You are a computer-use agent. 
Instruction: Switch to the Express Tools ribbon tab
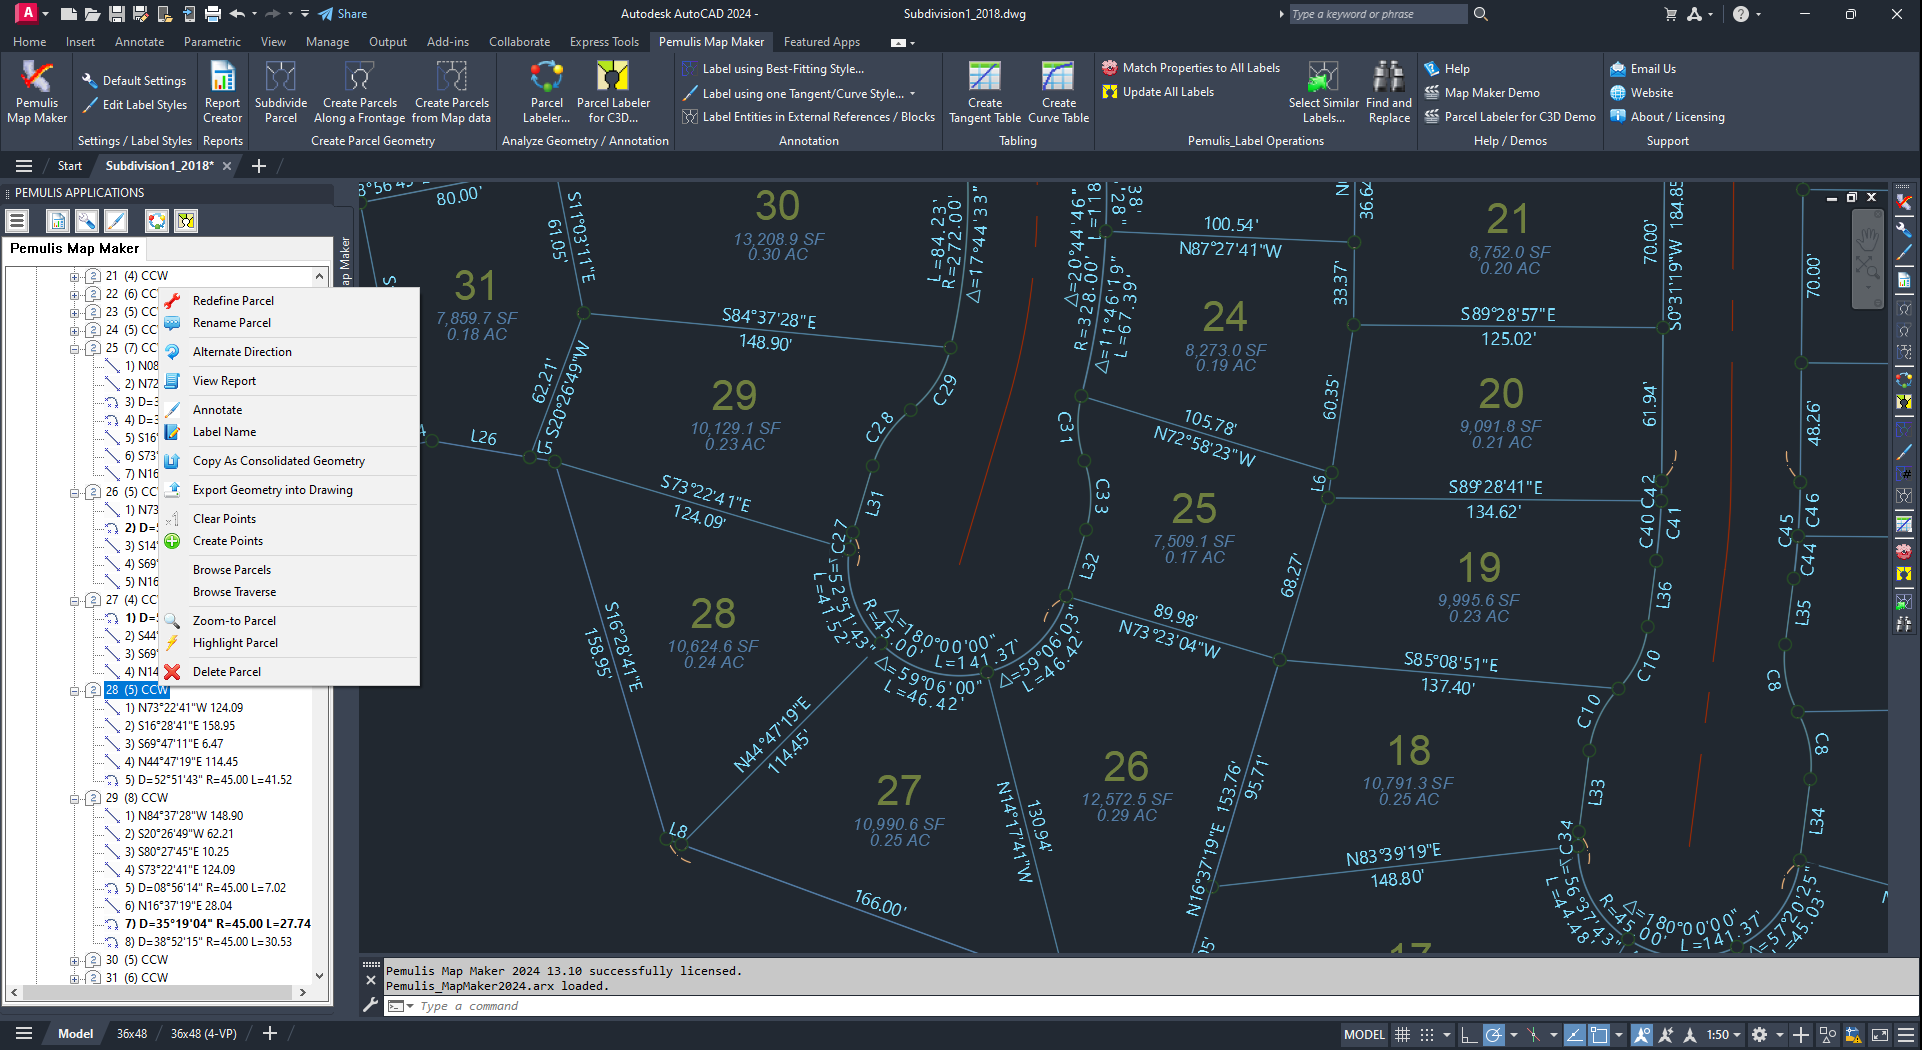(604, 42)
